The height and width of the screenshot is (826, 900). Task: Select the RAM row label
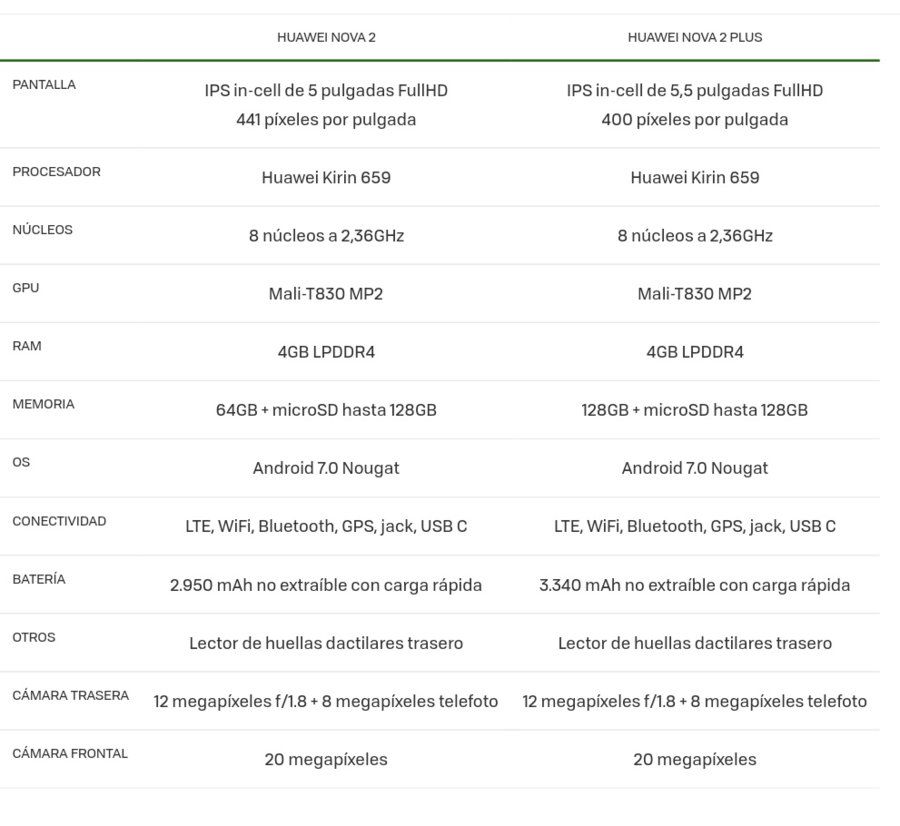(x=27, y=346)
